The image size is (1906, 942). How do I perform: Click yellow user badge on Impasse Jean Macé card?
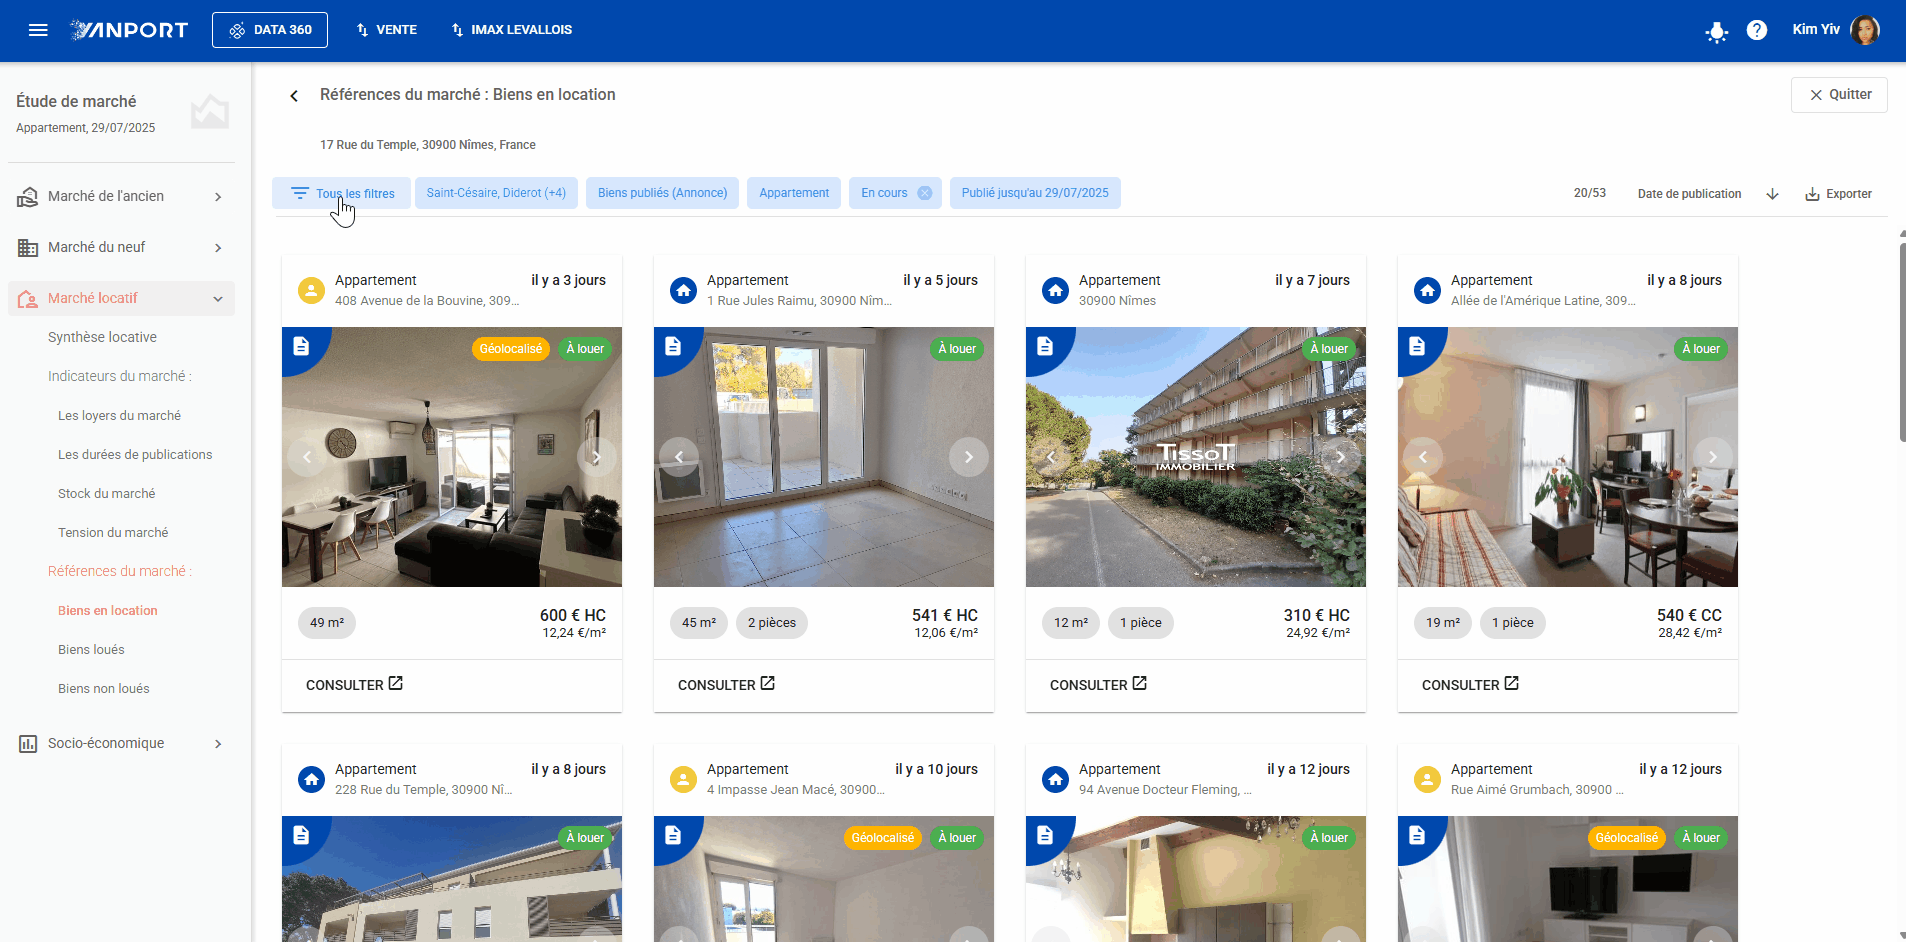[683, 780]
